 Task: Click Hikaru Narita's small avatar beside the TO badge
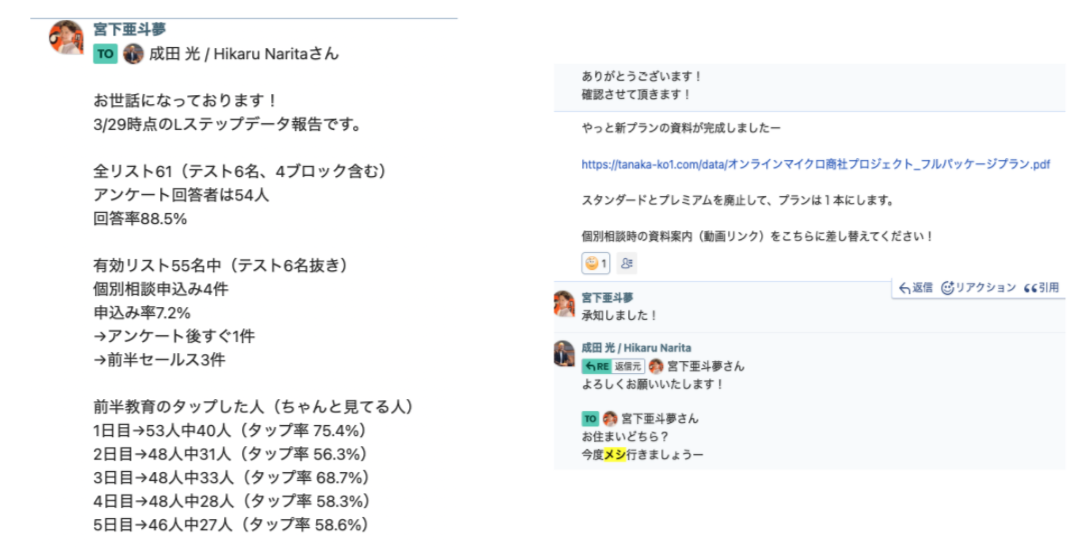(x=133, y=54)
